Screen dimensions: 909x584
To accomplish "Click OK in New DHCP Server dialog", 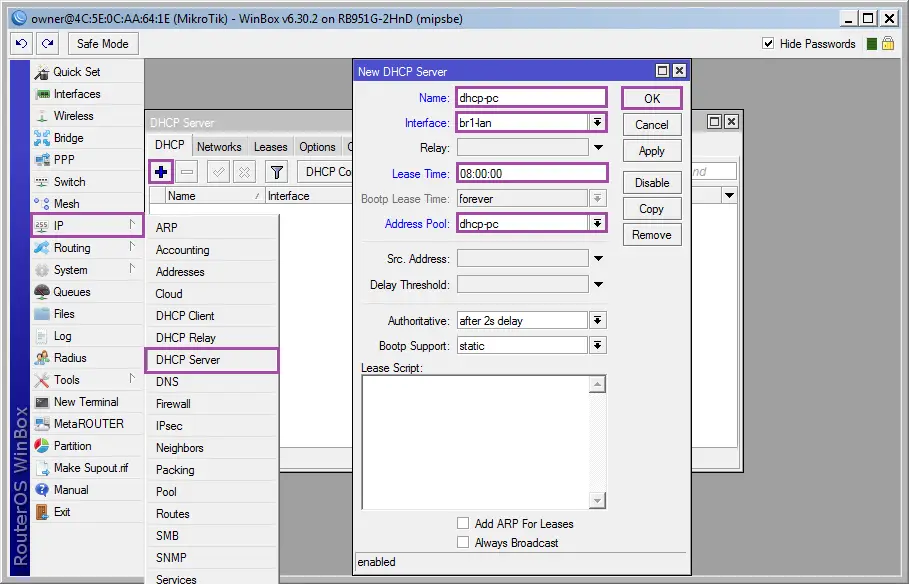I will [x=652, y=99].
